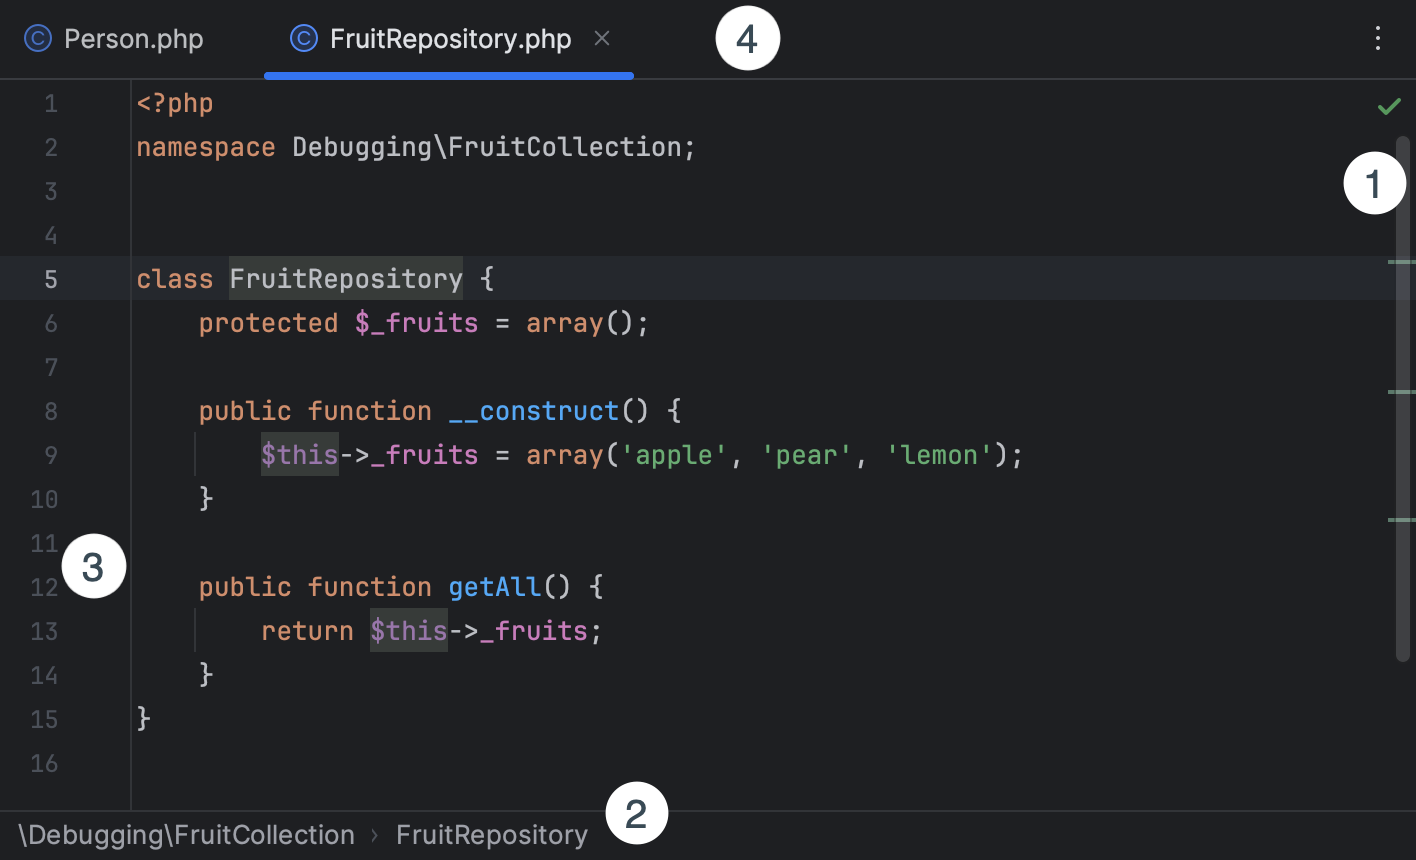Click the getAll function name
This screenshot has height=860, width=1416.
point(494,587)
